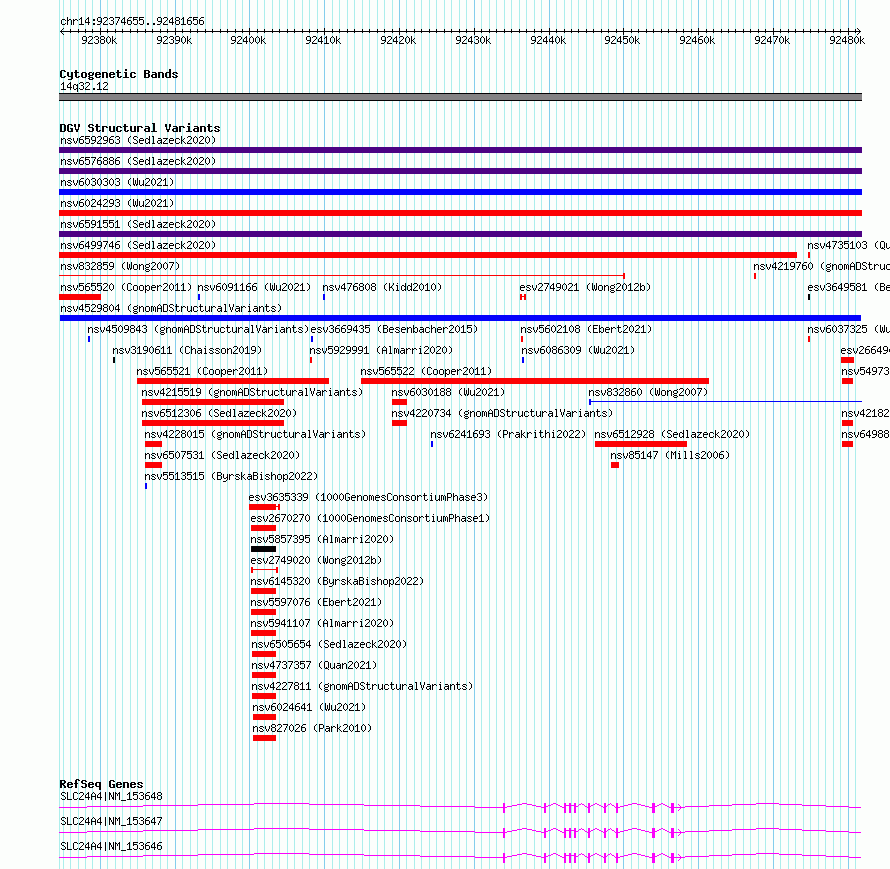Select the red nsv6024293 (Wu2021) bar

[460, 213]
